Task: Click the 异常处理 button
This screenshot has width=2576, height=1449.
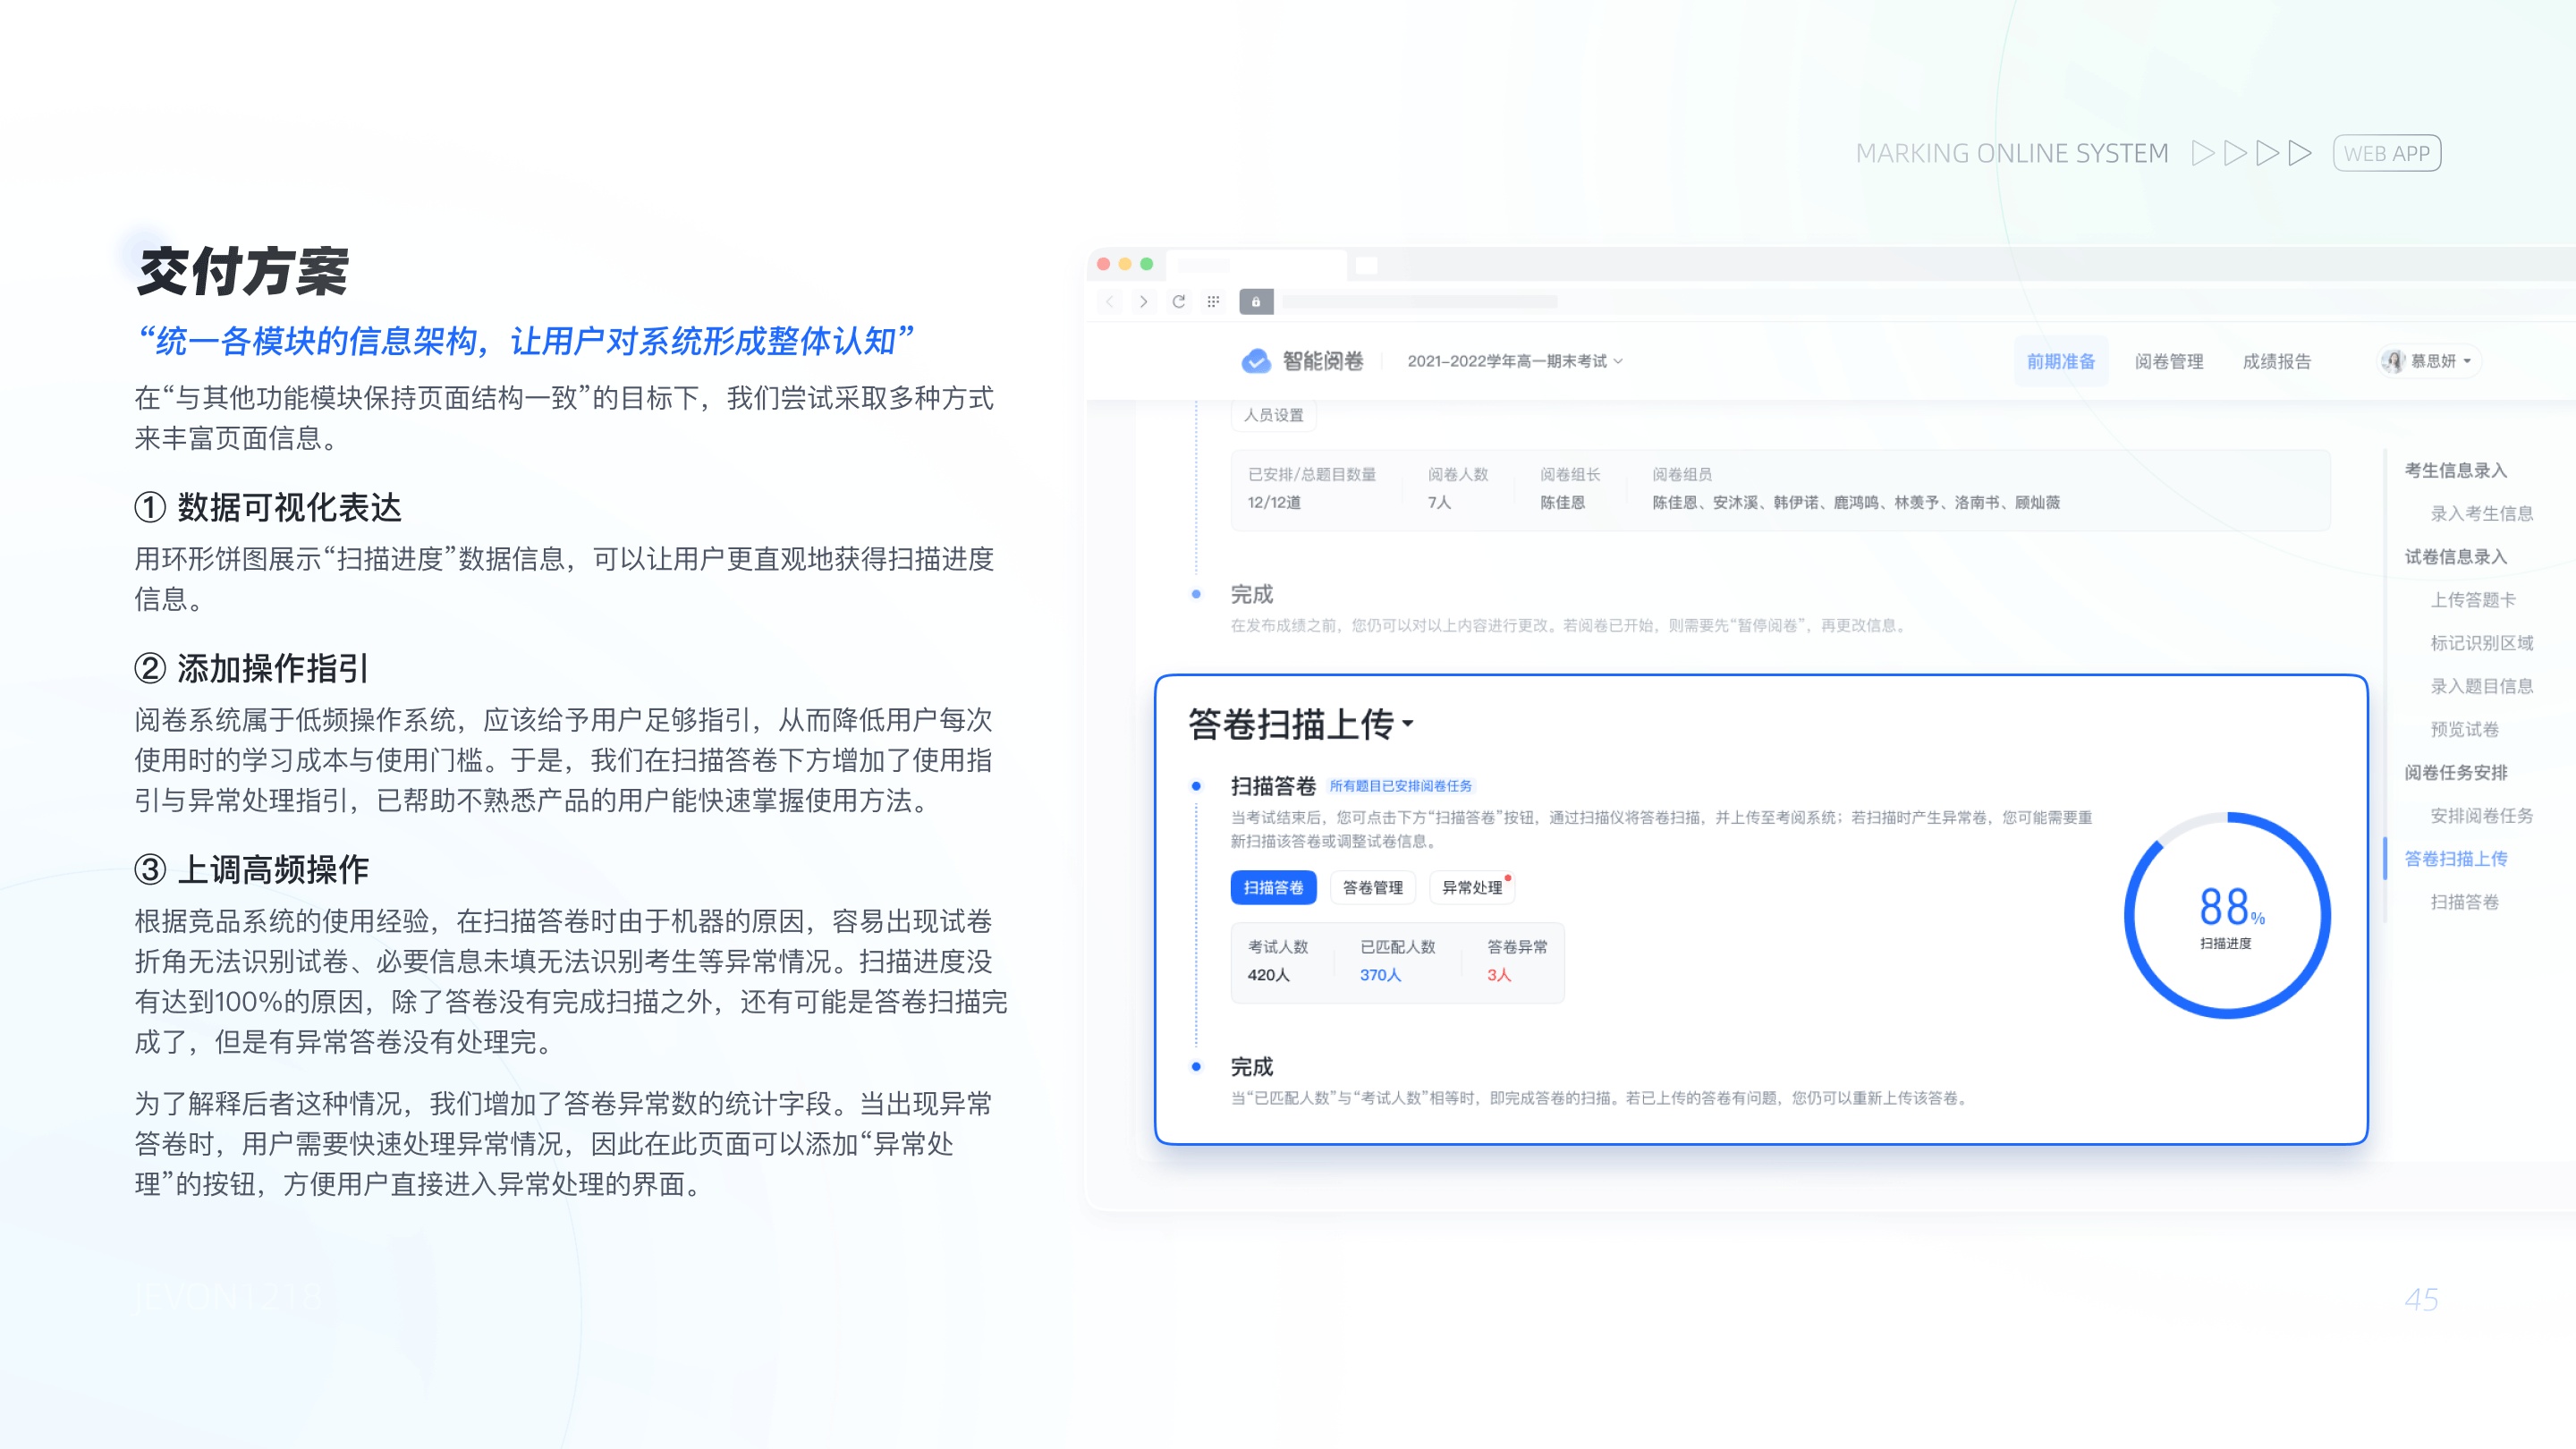Action: (x=1471, y=887)
